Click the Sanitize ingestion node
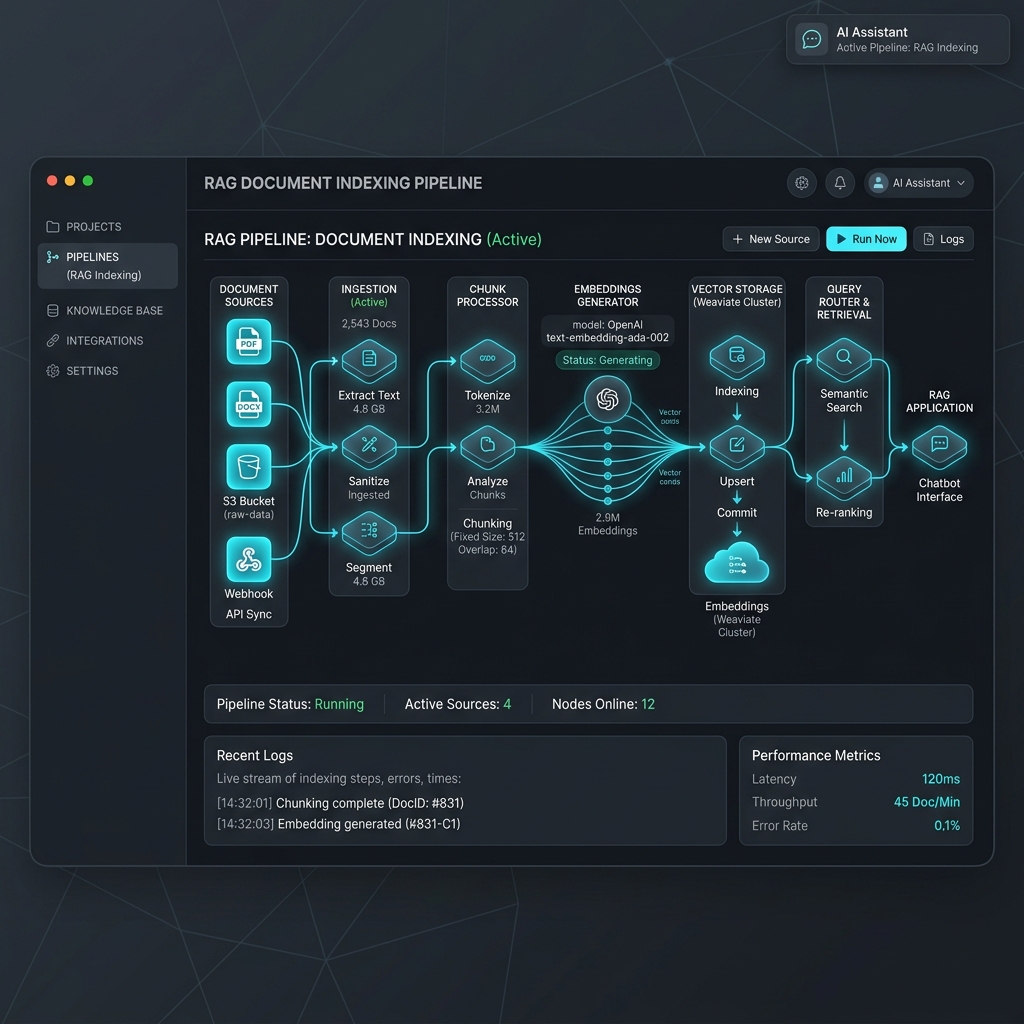Viewport: 1024px width, 1024px height. point(369,447)
